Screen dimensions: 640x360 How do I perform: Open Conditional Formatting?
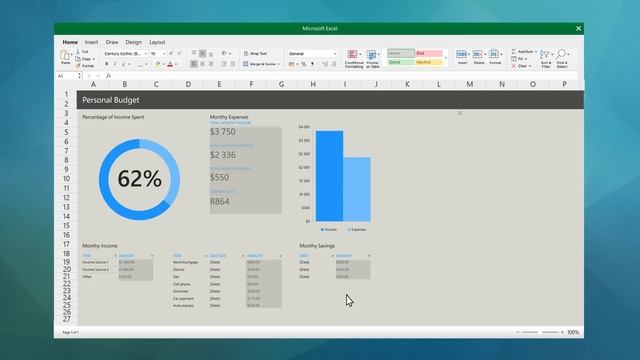[x=354, y=59]
